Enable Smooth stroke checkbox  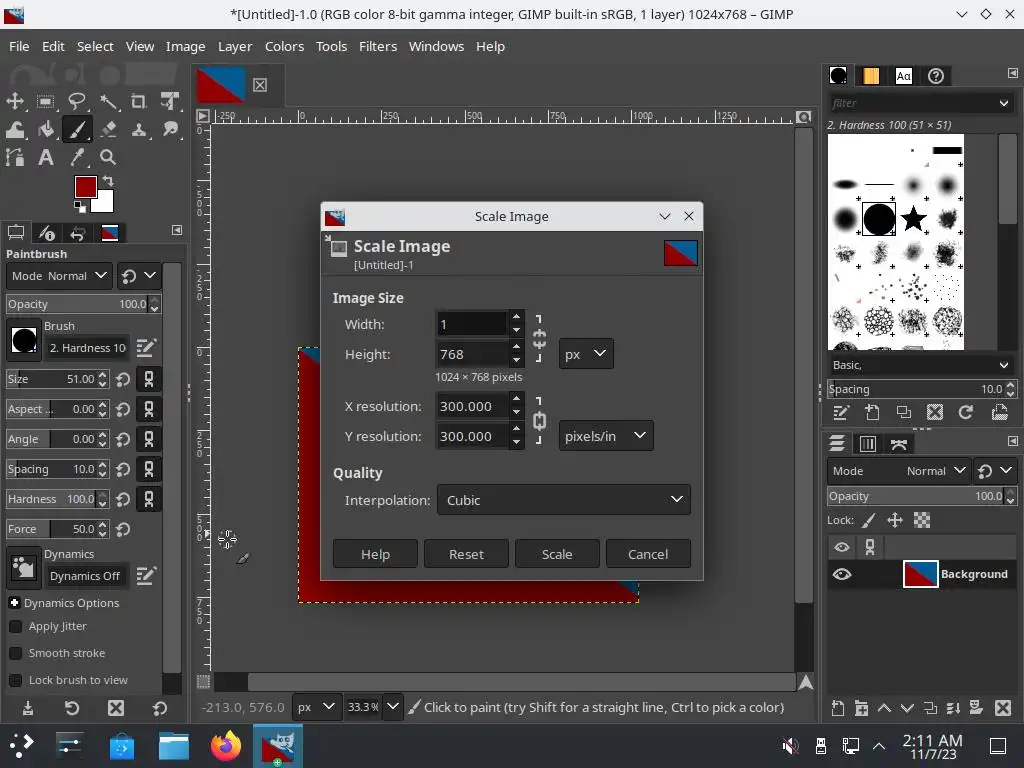pos(16,653)
